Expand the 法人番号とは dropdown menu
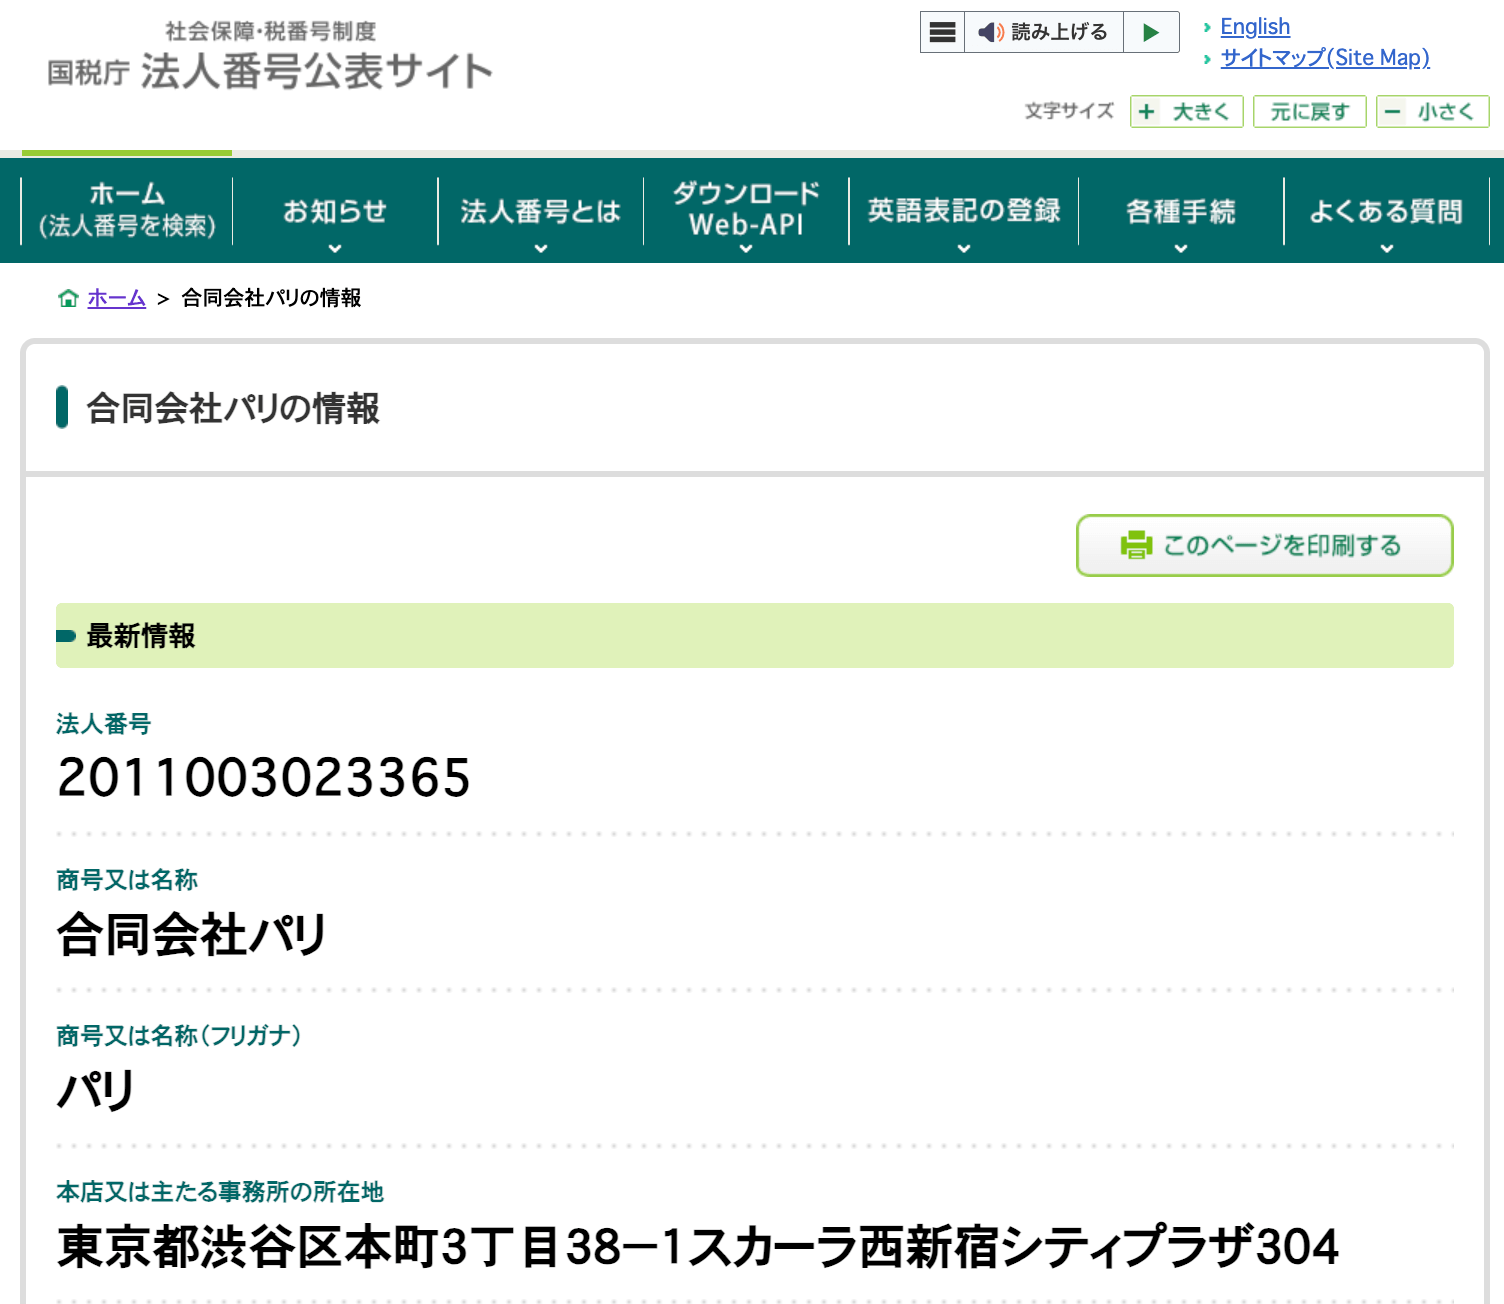1504x1304 pixels. [540, 212]
